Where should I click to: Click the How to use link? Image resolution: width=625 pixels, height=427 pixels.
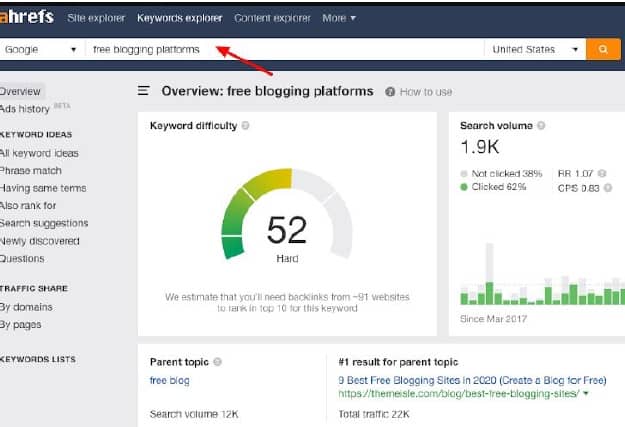pos(426,92)
